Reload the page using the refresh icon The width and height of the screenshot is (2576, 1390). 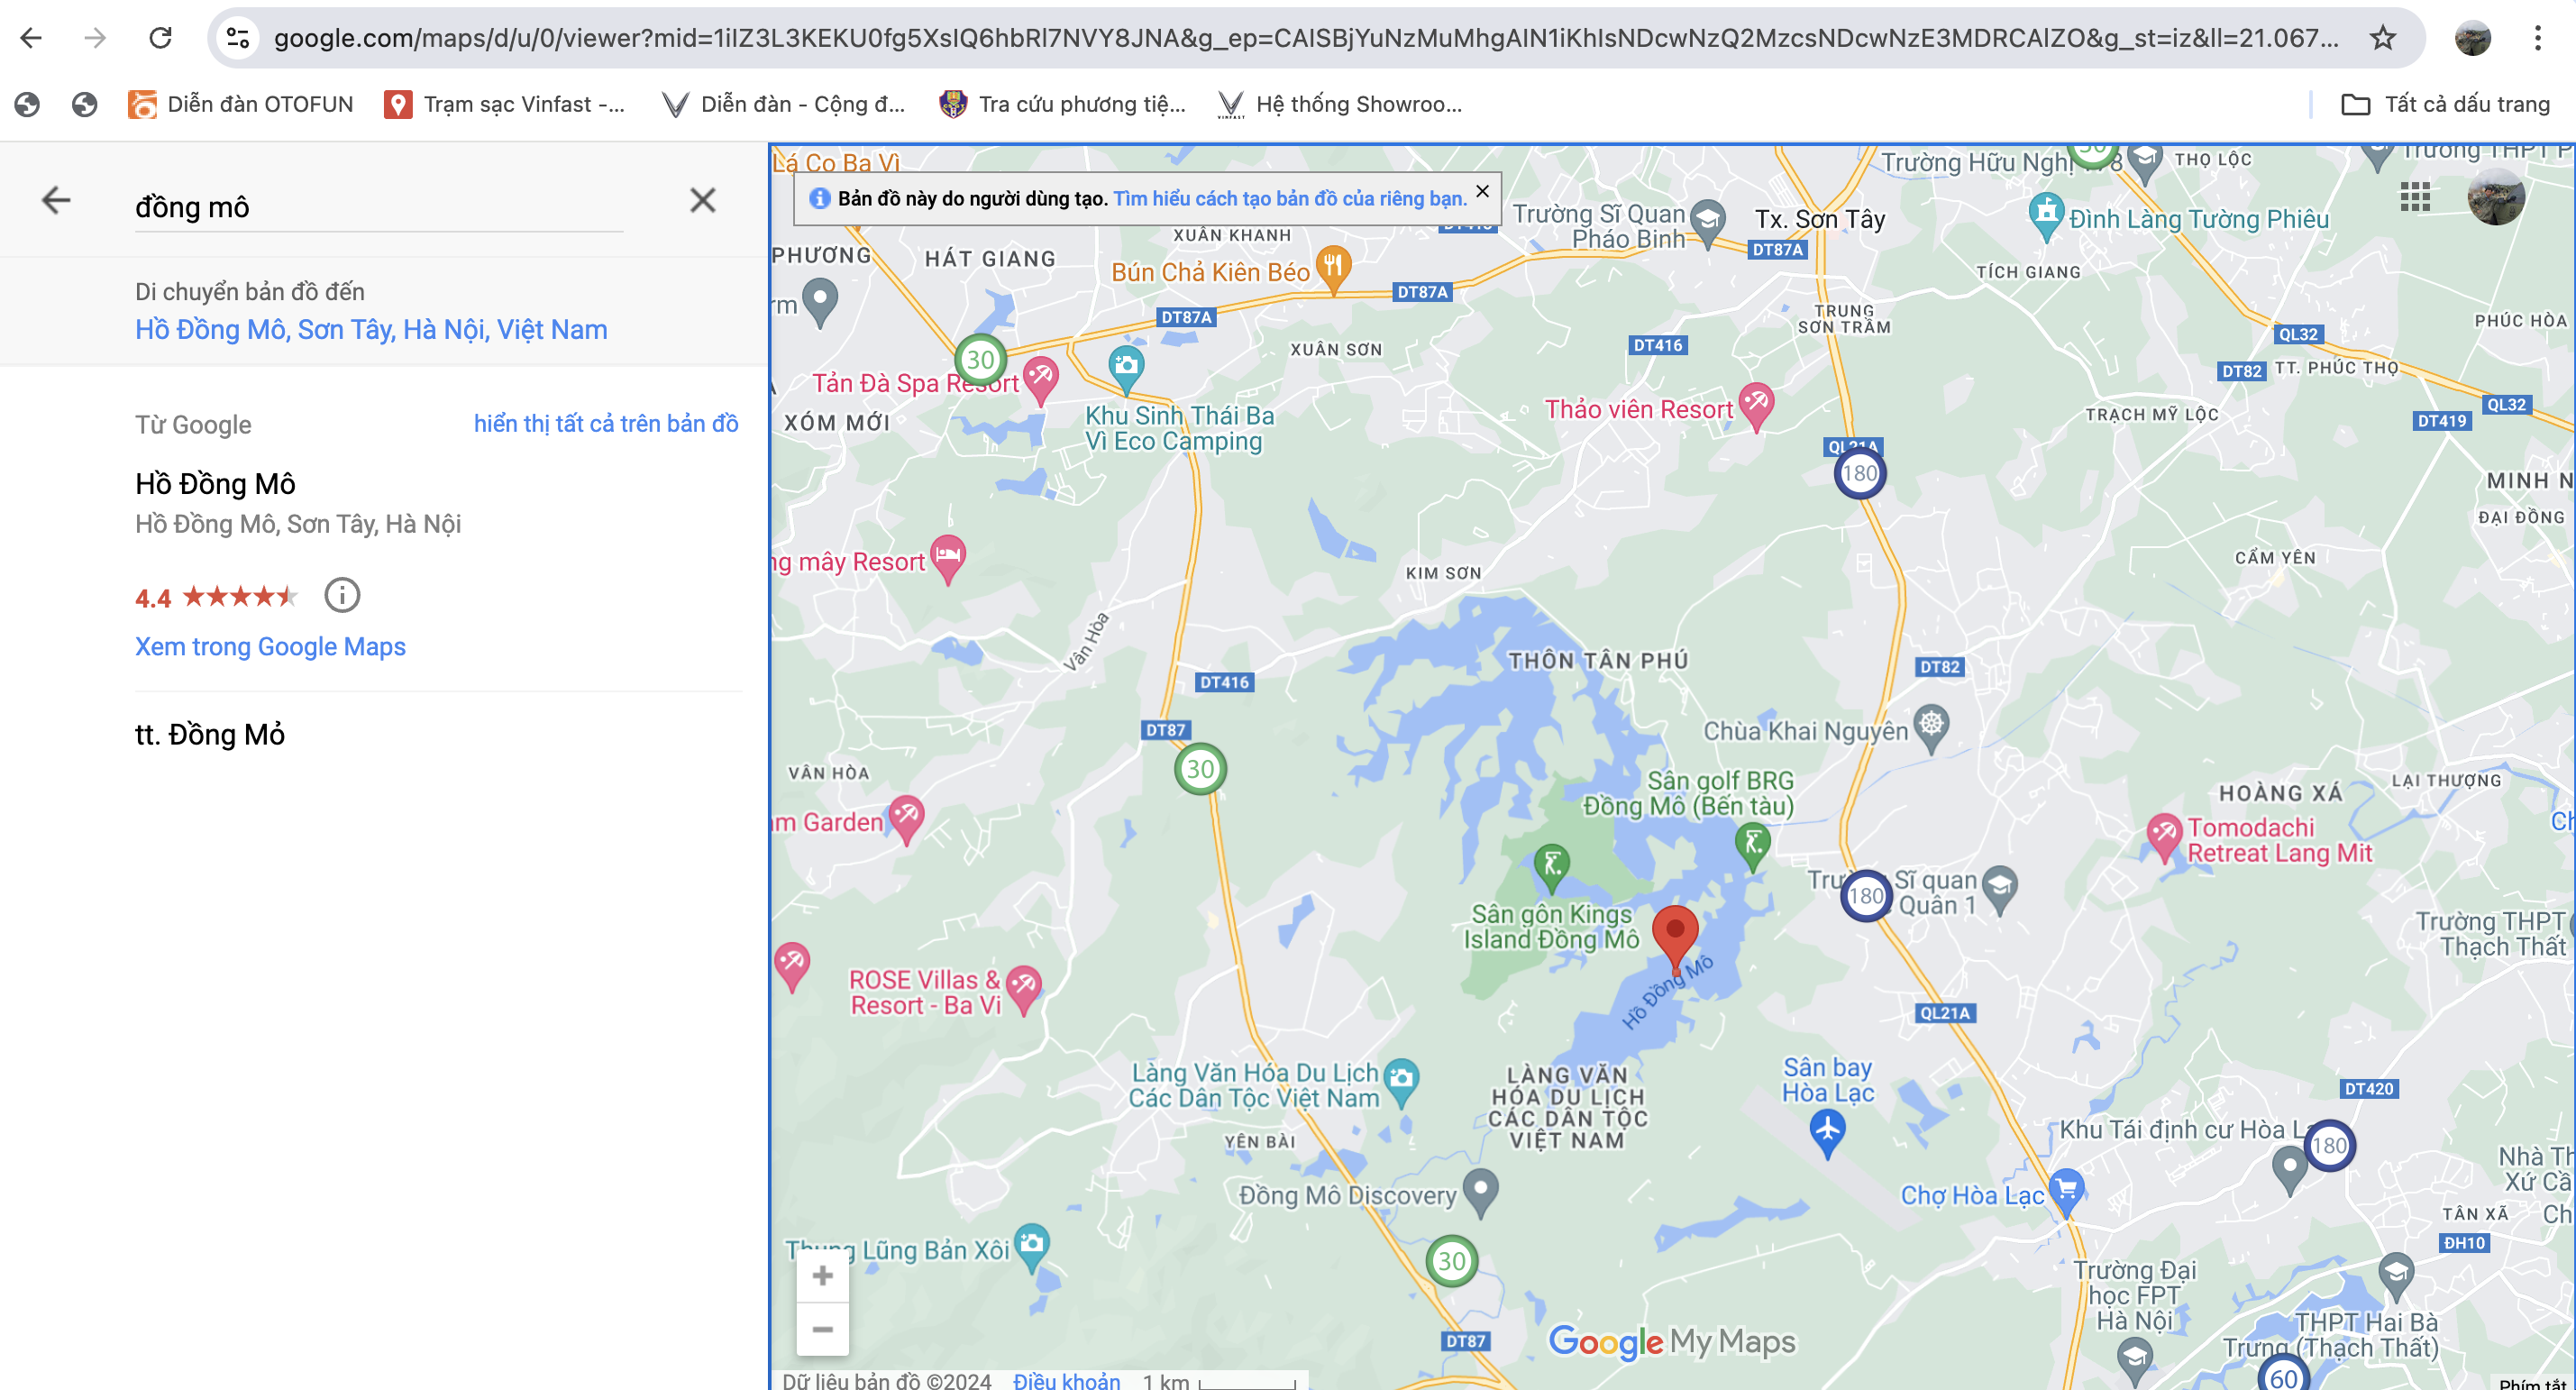(160, 38)
